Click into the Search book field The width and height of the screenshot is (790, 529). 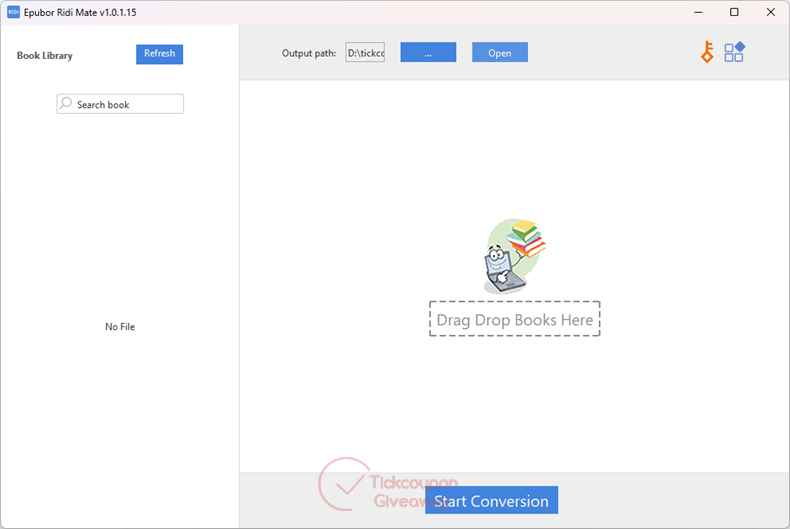[120, 104]
